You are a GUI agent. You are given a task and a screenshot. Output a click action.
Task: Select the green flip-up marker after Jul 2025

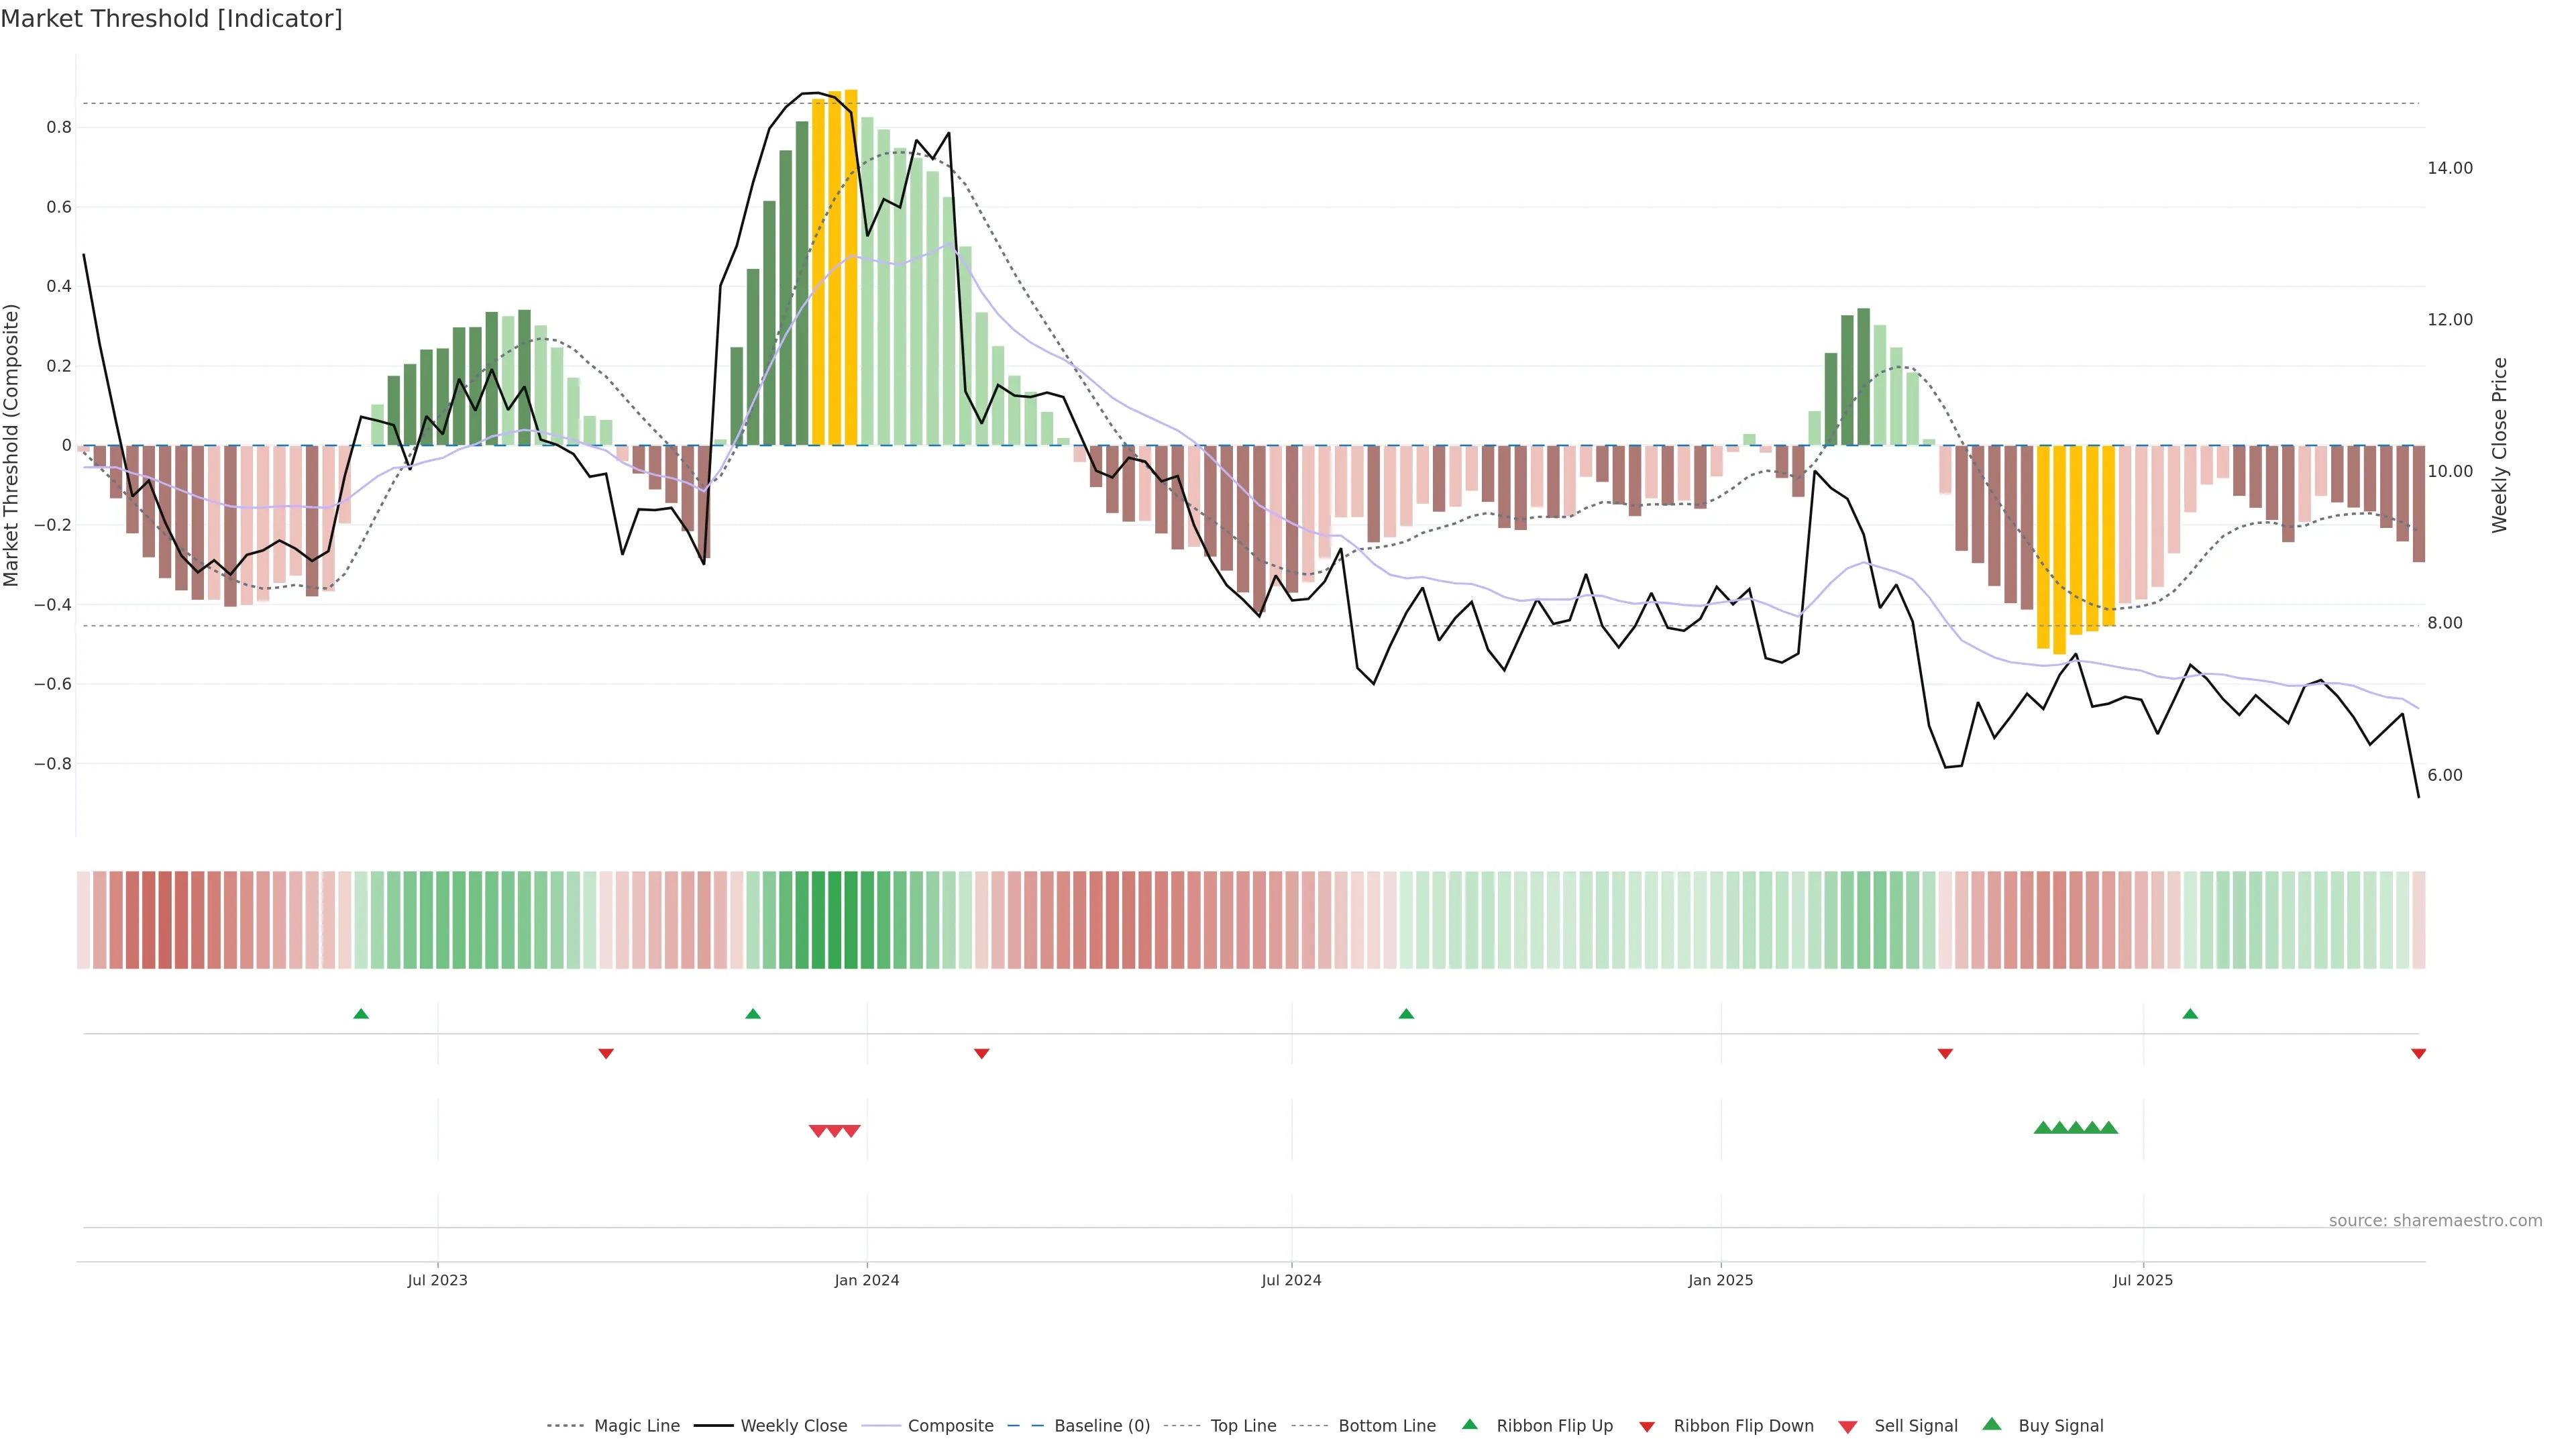(x=2190, y=1014)
